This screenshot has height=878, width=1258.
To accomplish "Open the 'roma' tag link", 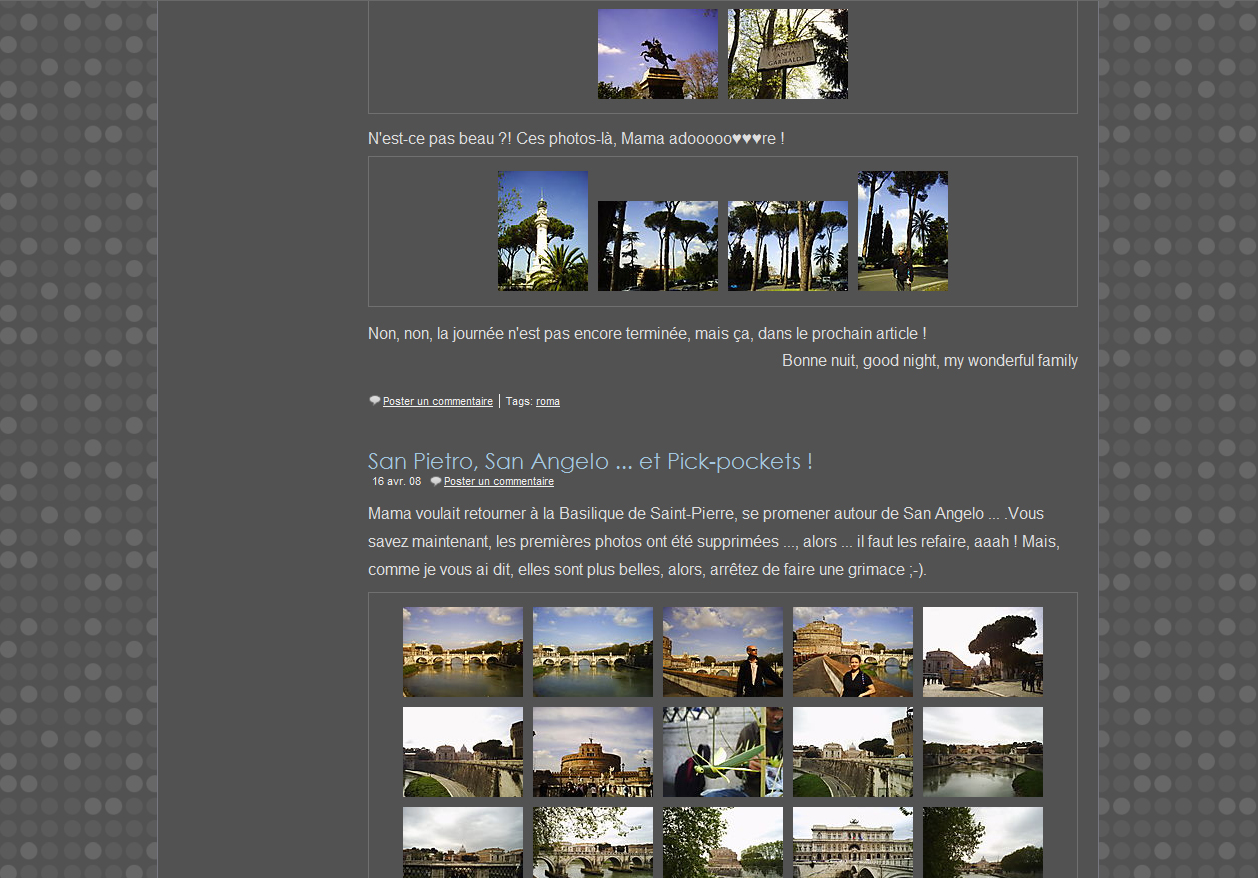I will pos(547,401).
